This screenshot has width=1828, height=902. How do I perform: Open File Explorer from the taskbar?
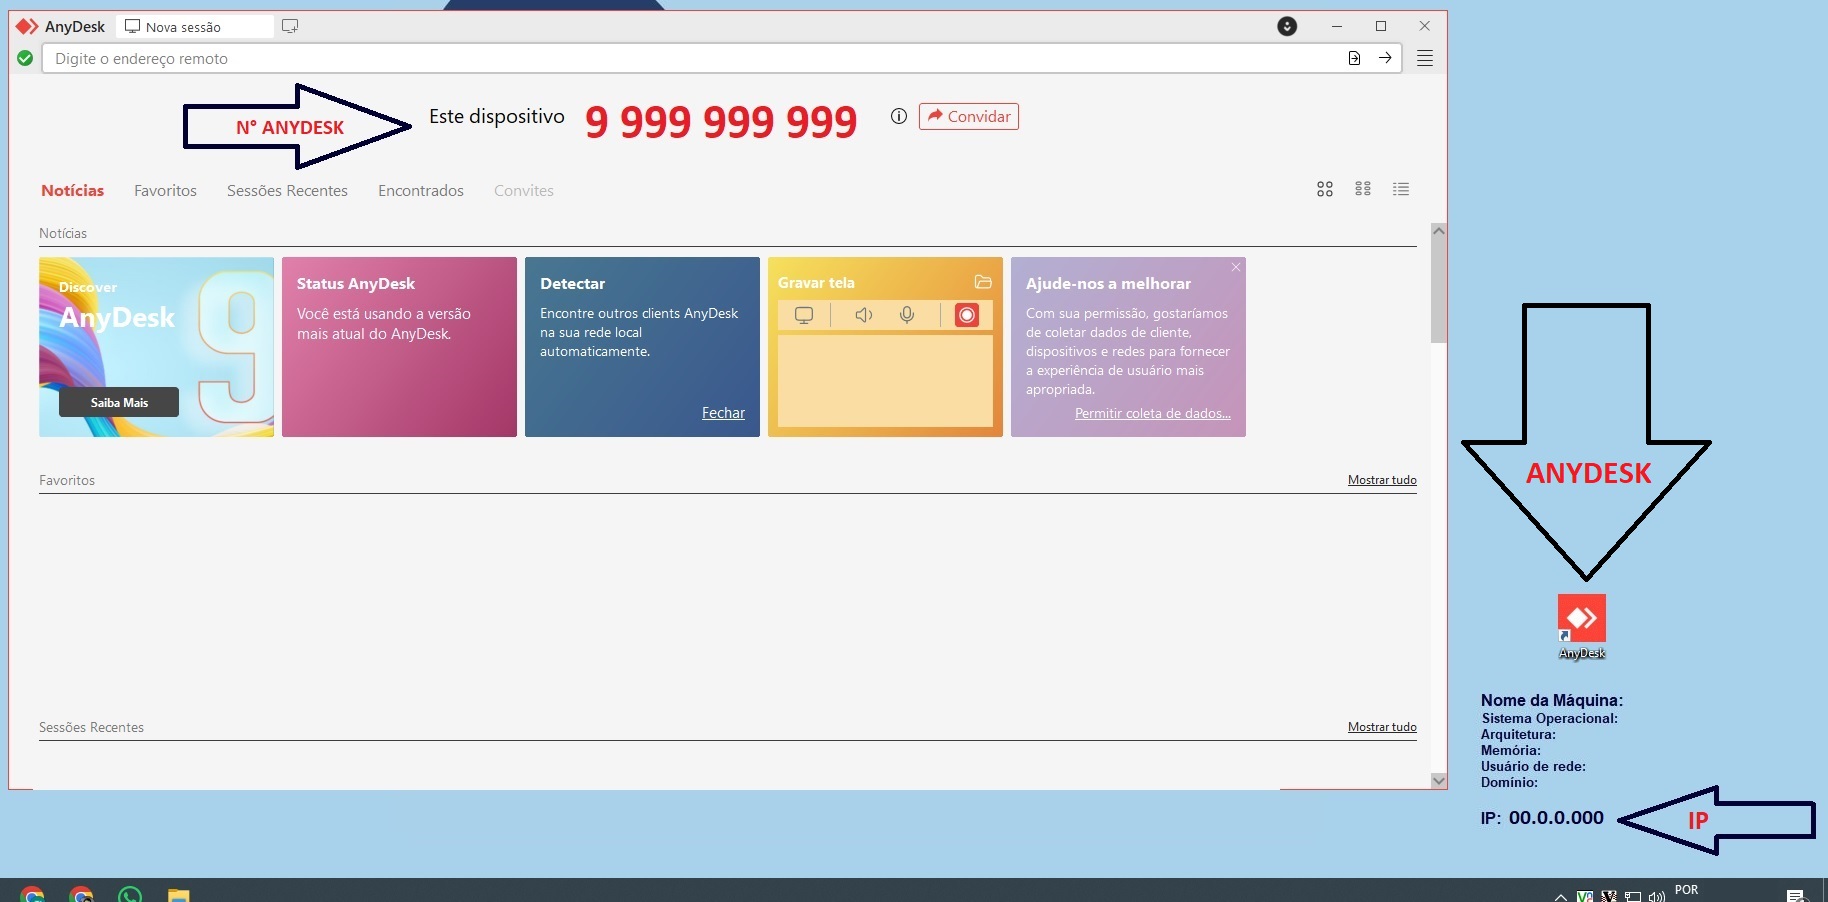pyautogui.click(x=178, y=895)
